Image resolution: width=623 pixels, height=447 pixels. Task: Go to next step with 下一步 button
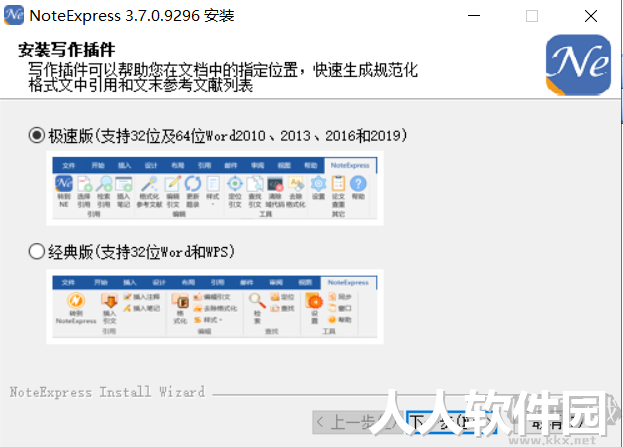coord(451,422)
